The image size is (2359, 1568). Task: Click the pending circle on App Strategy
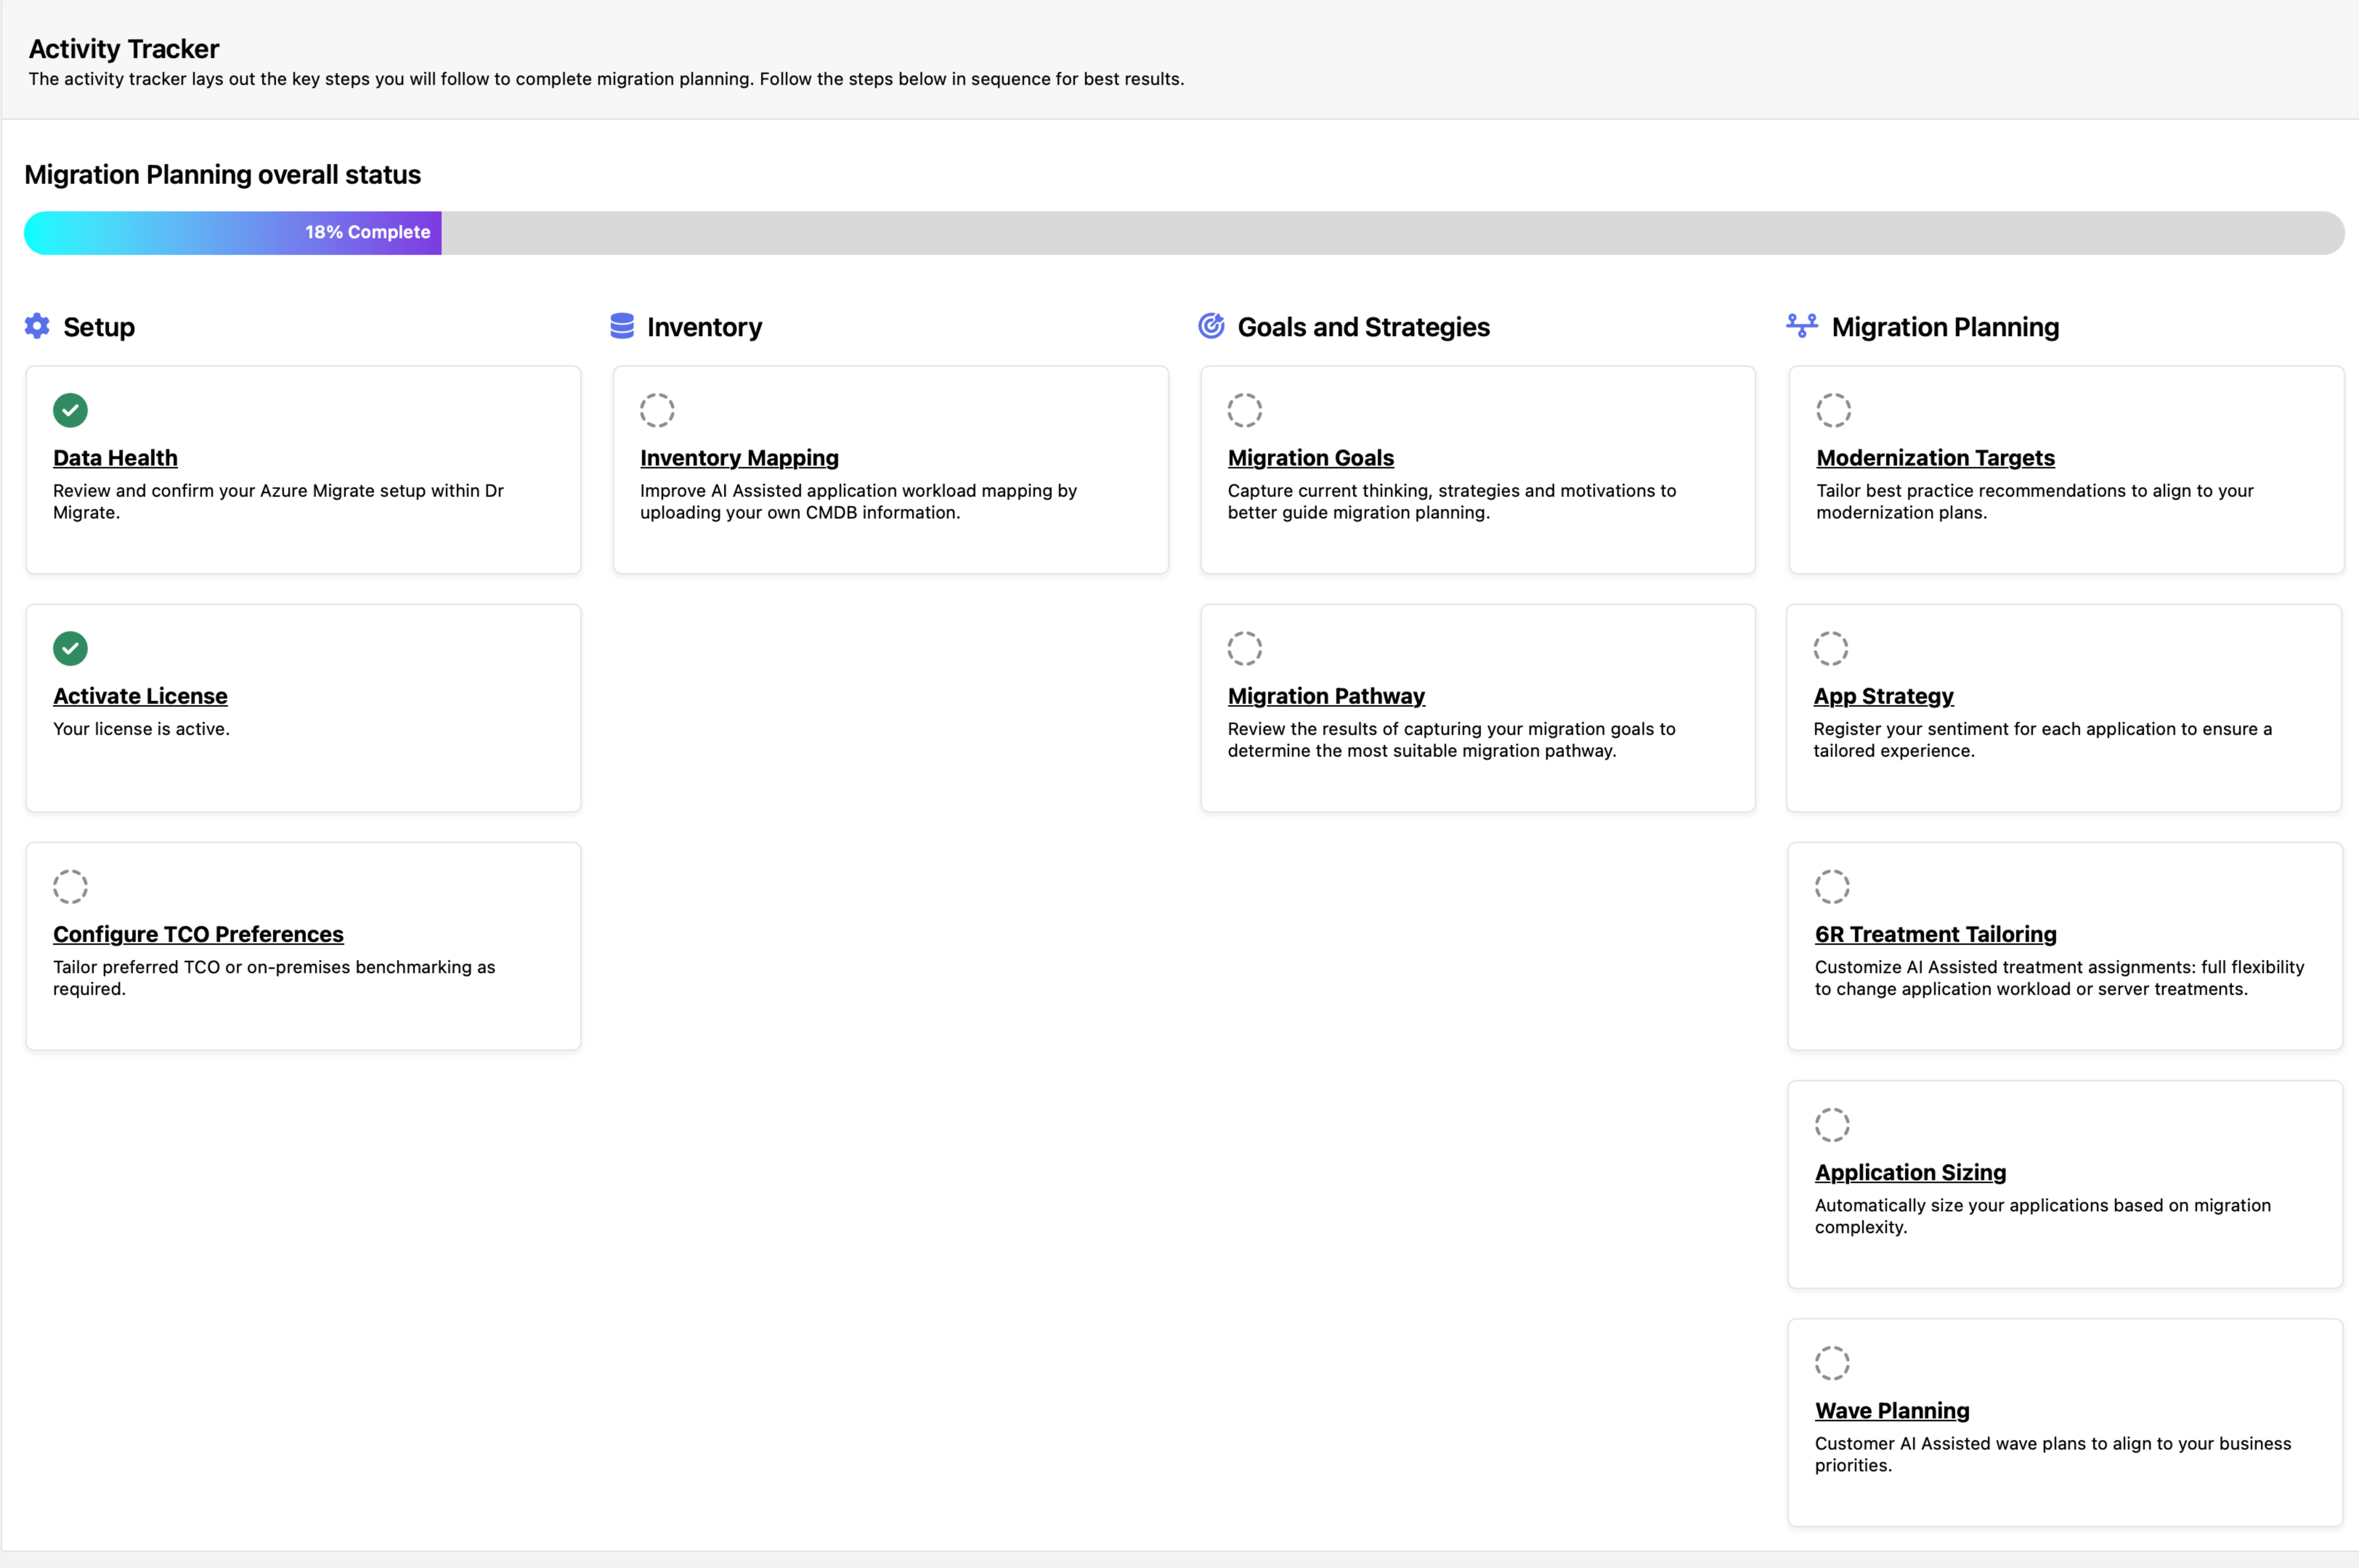click(x=1831, y=648)
